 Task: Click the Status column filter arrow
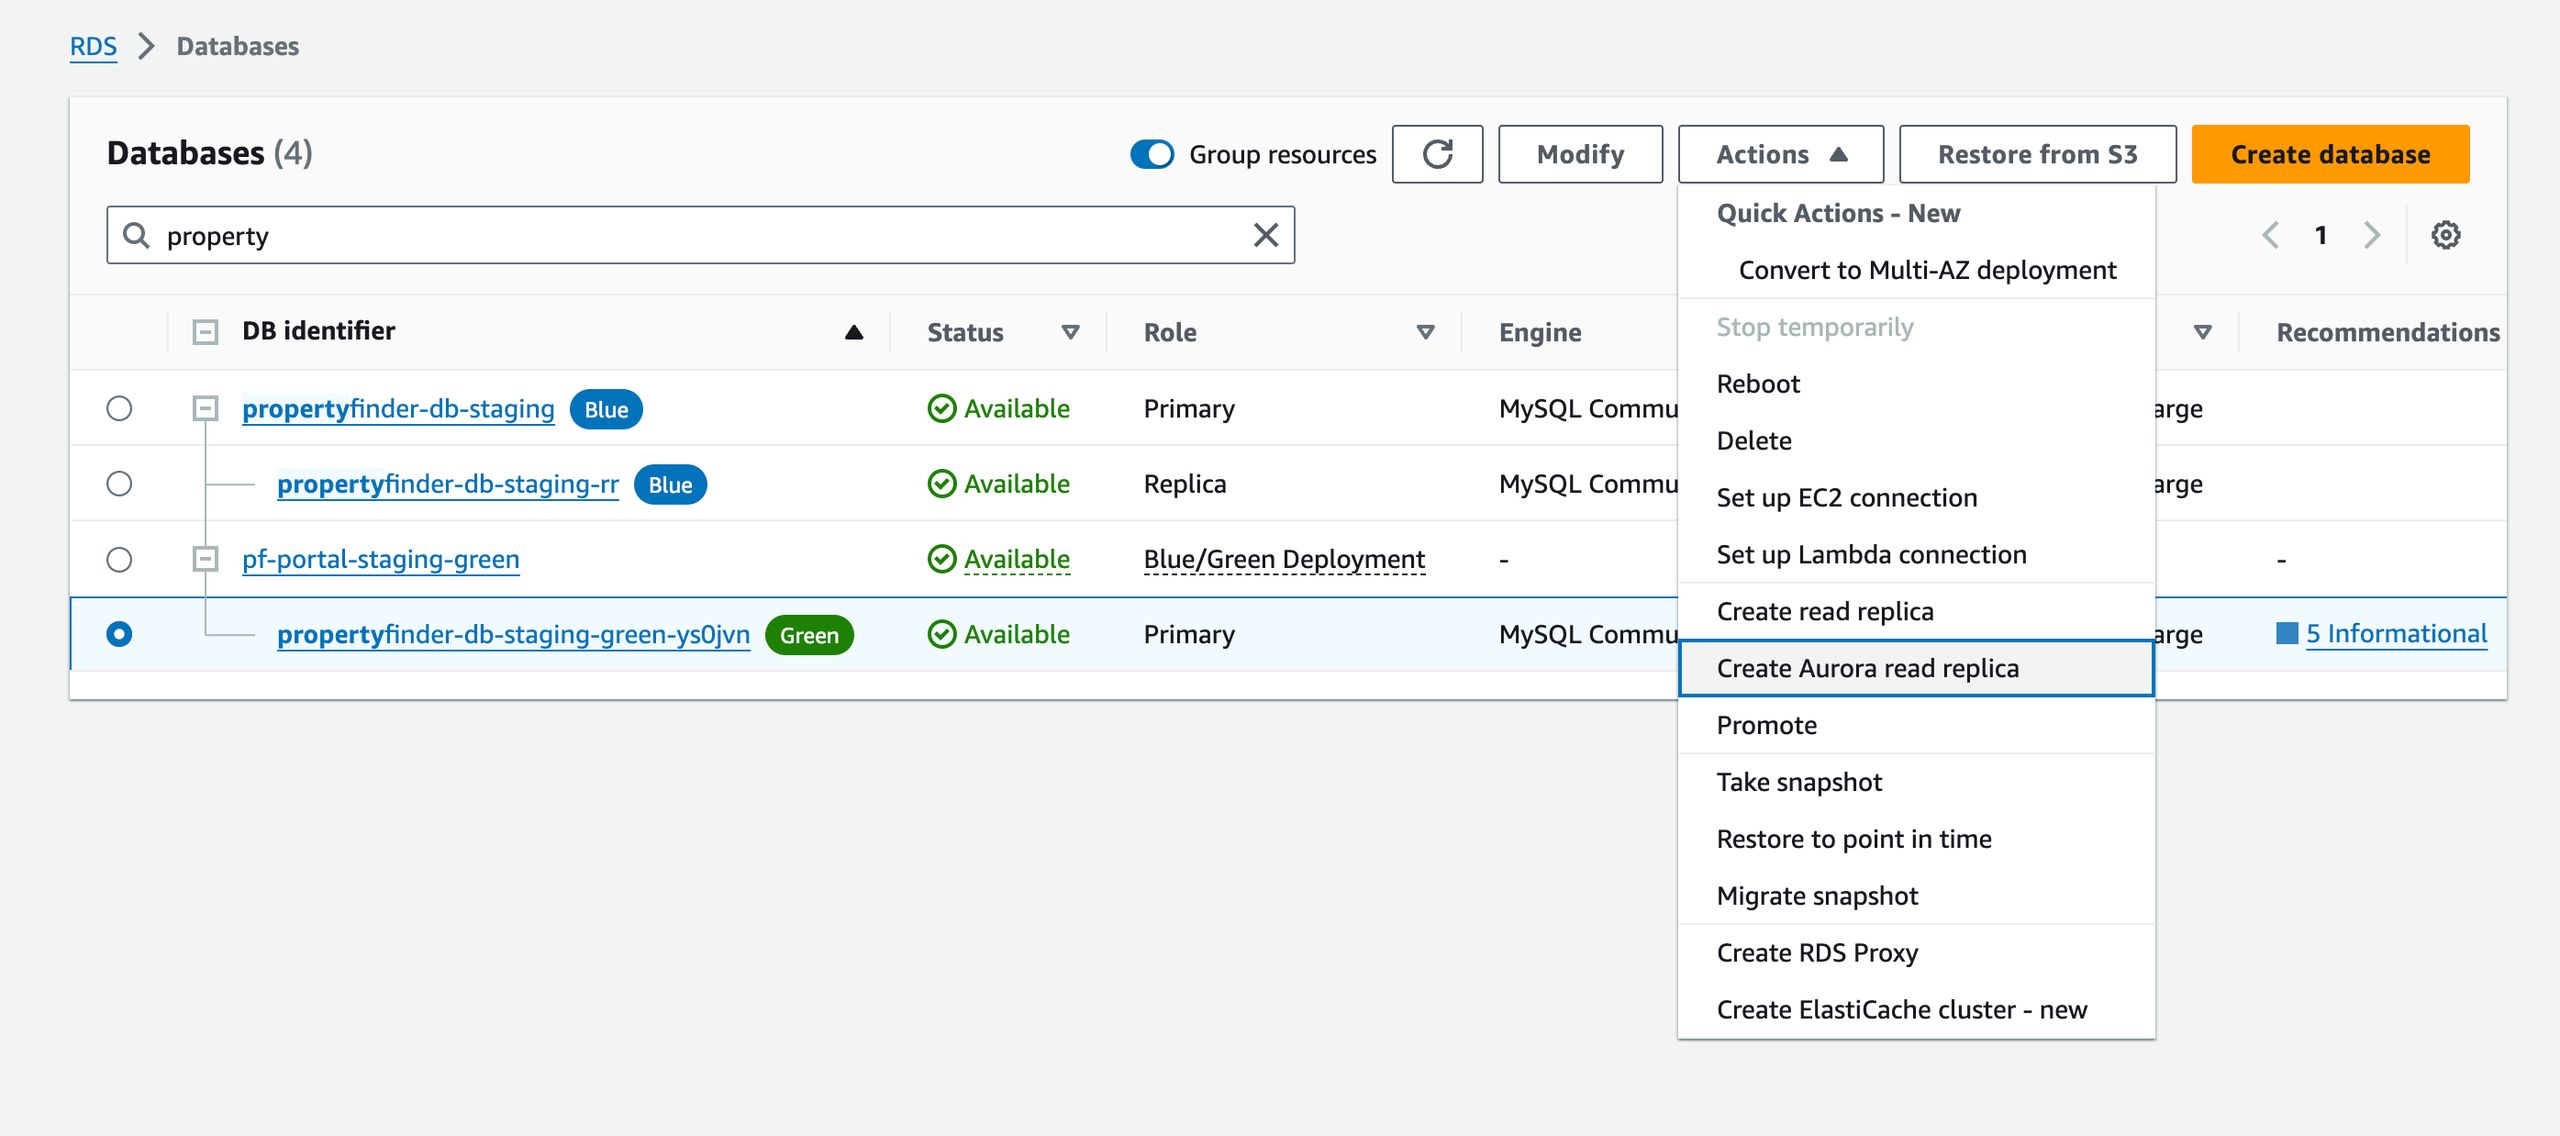coord(1070,332)
